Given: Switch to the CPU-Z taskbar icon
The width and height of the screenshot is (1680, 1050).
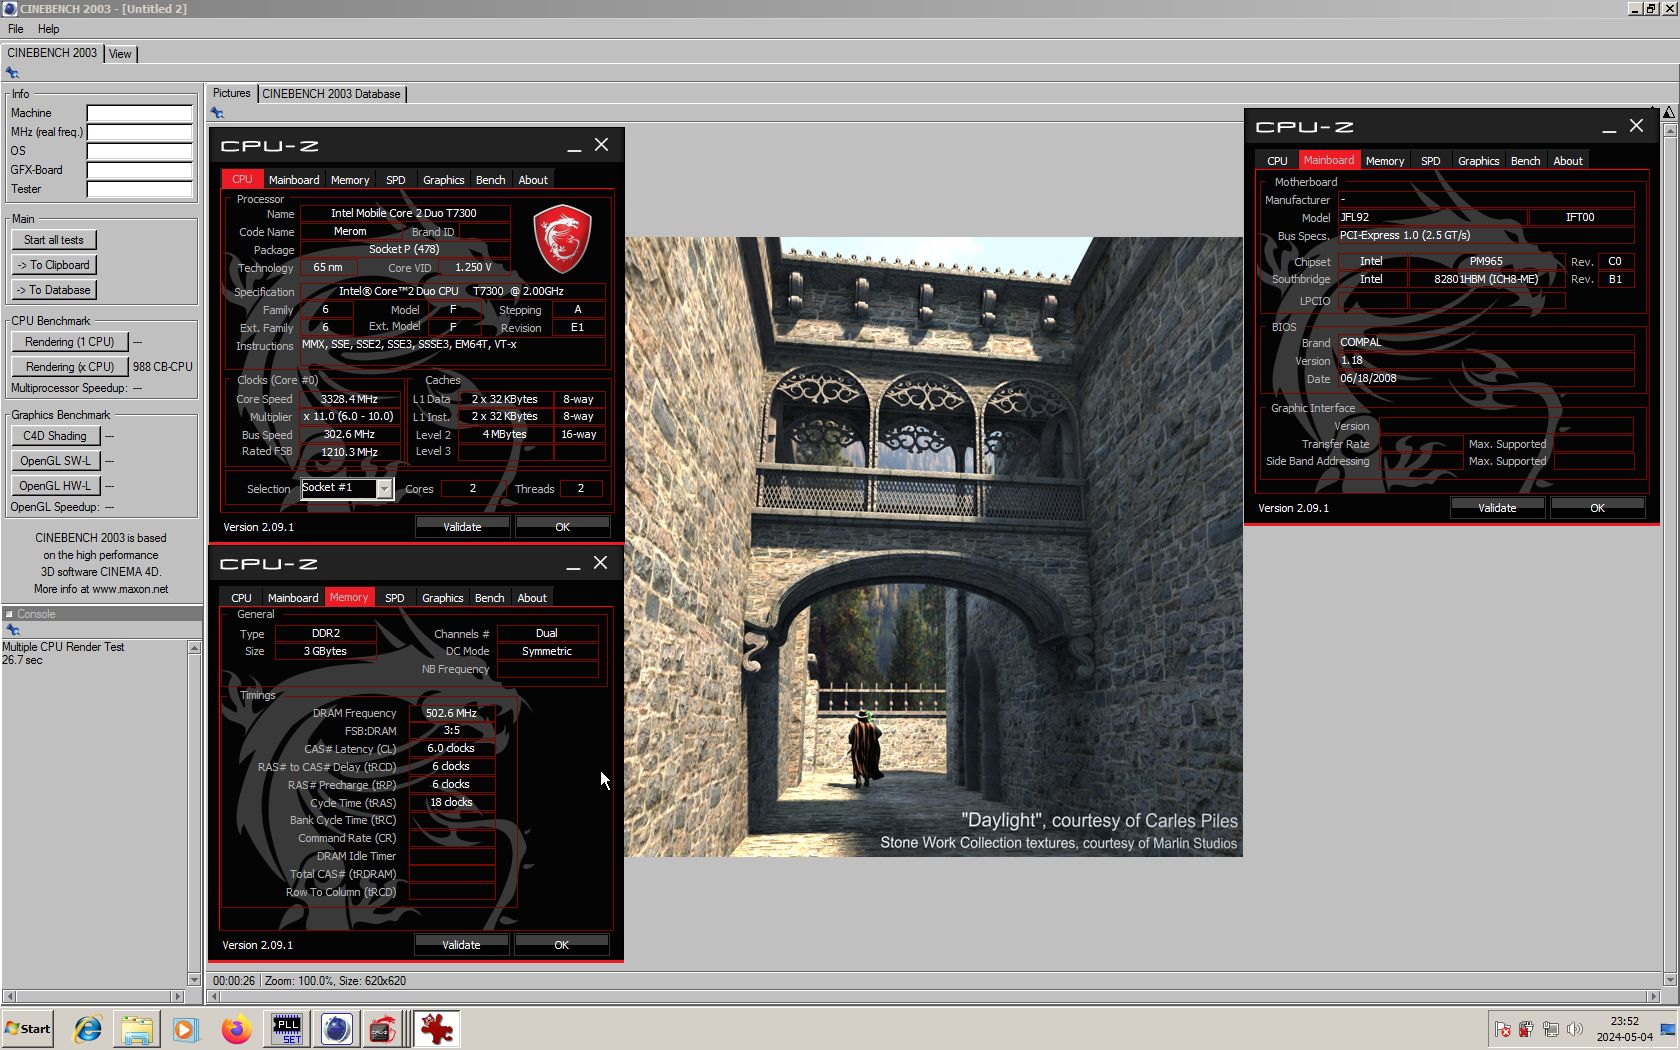Looking at the screenshot, I should [382, 1029].
